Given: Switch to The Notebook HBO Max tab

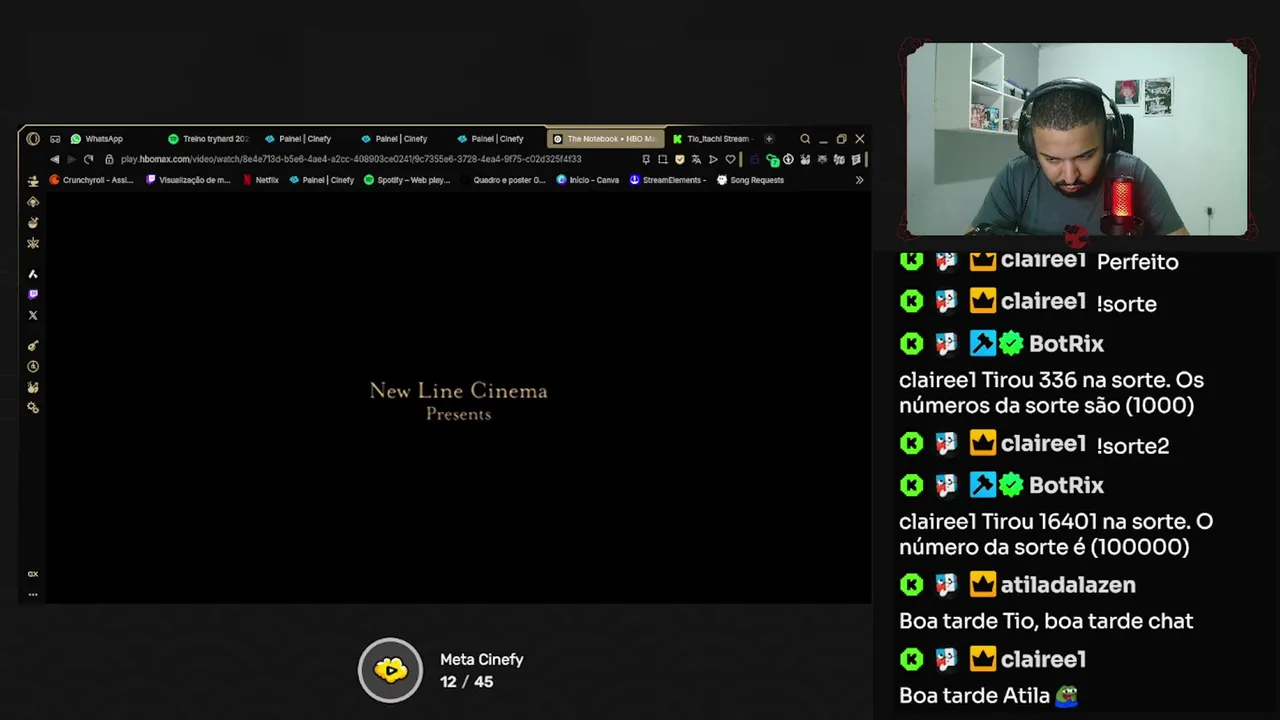Looking at the screenshot, I should click(605, 139).
